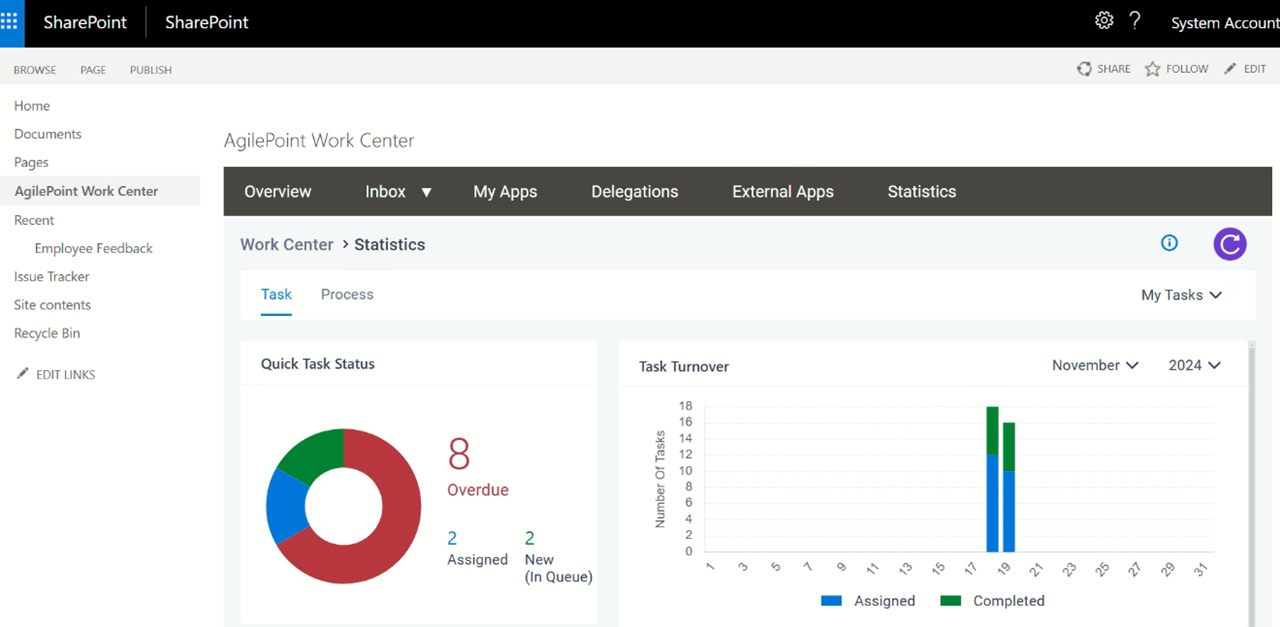The image size is (1280, 627).
Task: Open the November month dropdown
Action: 1095,365
